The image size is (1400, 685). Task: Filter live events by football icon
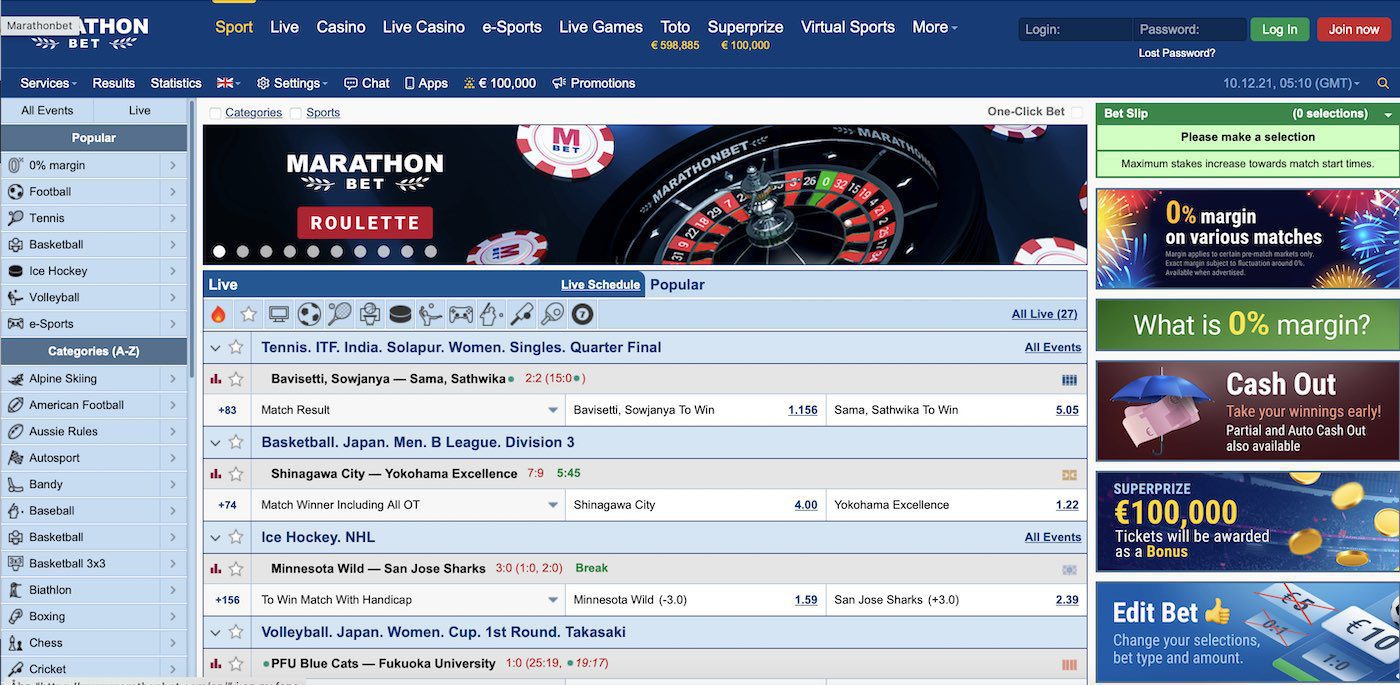[309, 314]
